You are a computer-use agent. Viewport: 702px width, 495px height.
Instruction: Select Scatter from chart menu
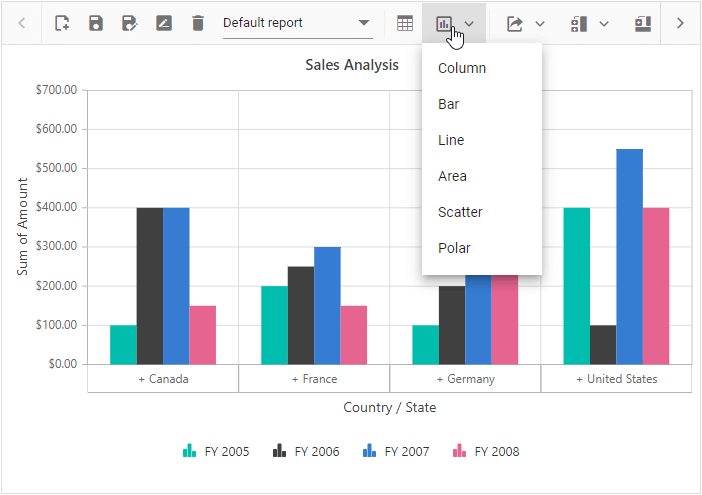(x=460, y=212)
